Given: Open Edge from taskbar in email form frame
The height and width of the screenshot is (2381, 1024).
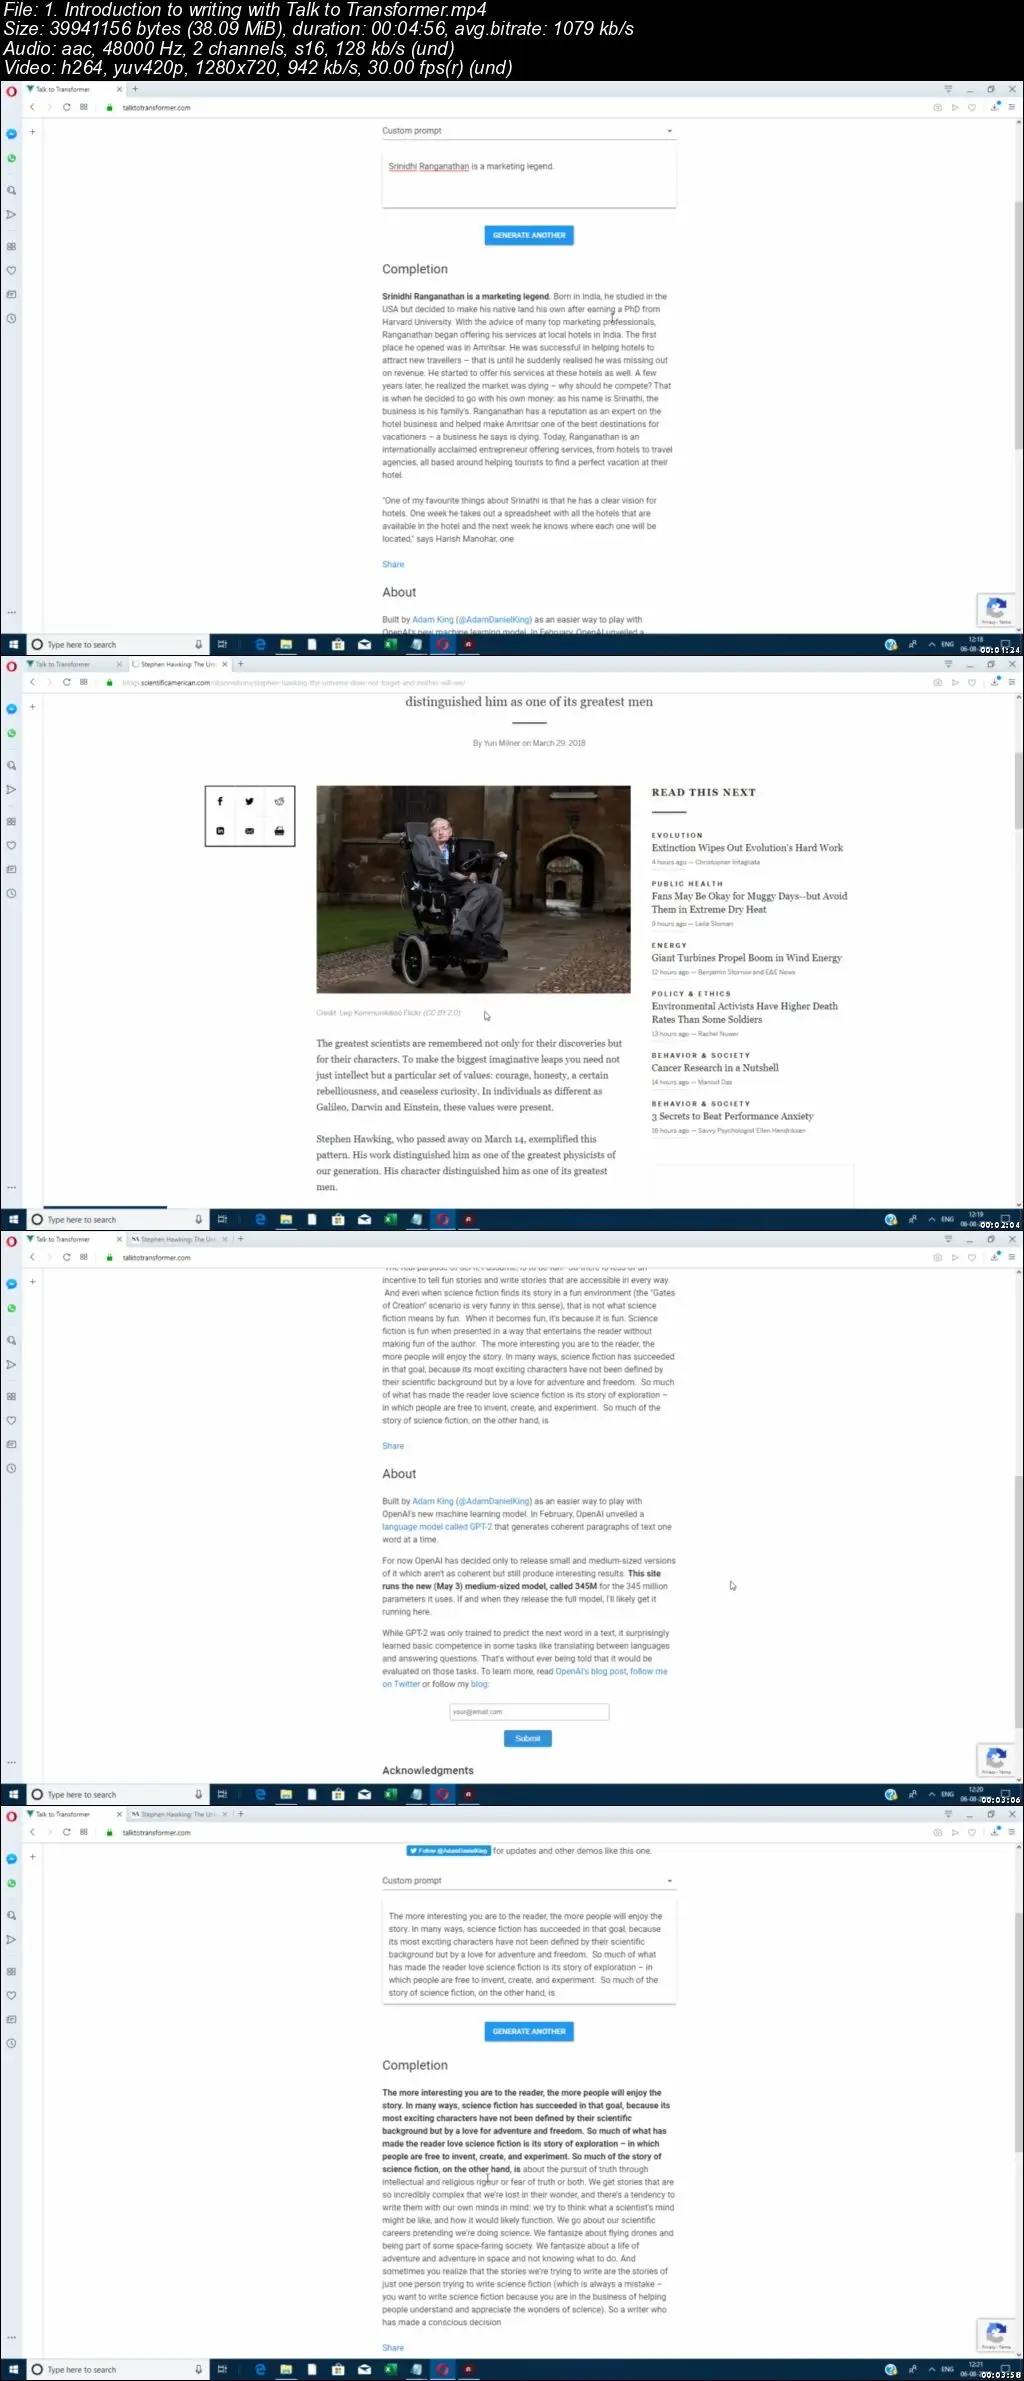Looking at the screenshot, I should (261, 1795).
